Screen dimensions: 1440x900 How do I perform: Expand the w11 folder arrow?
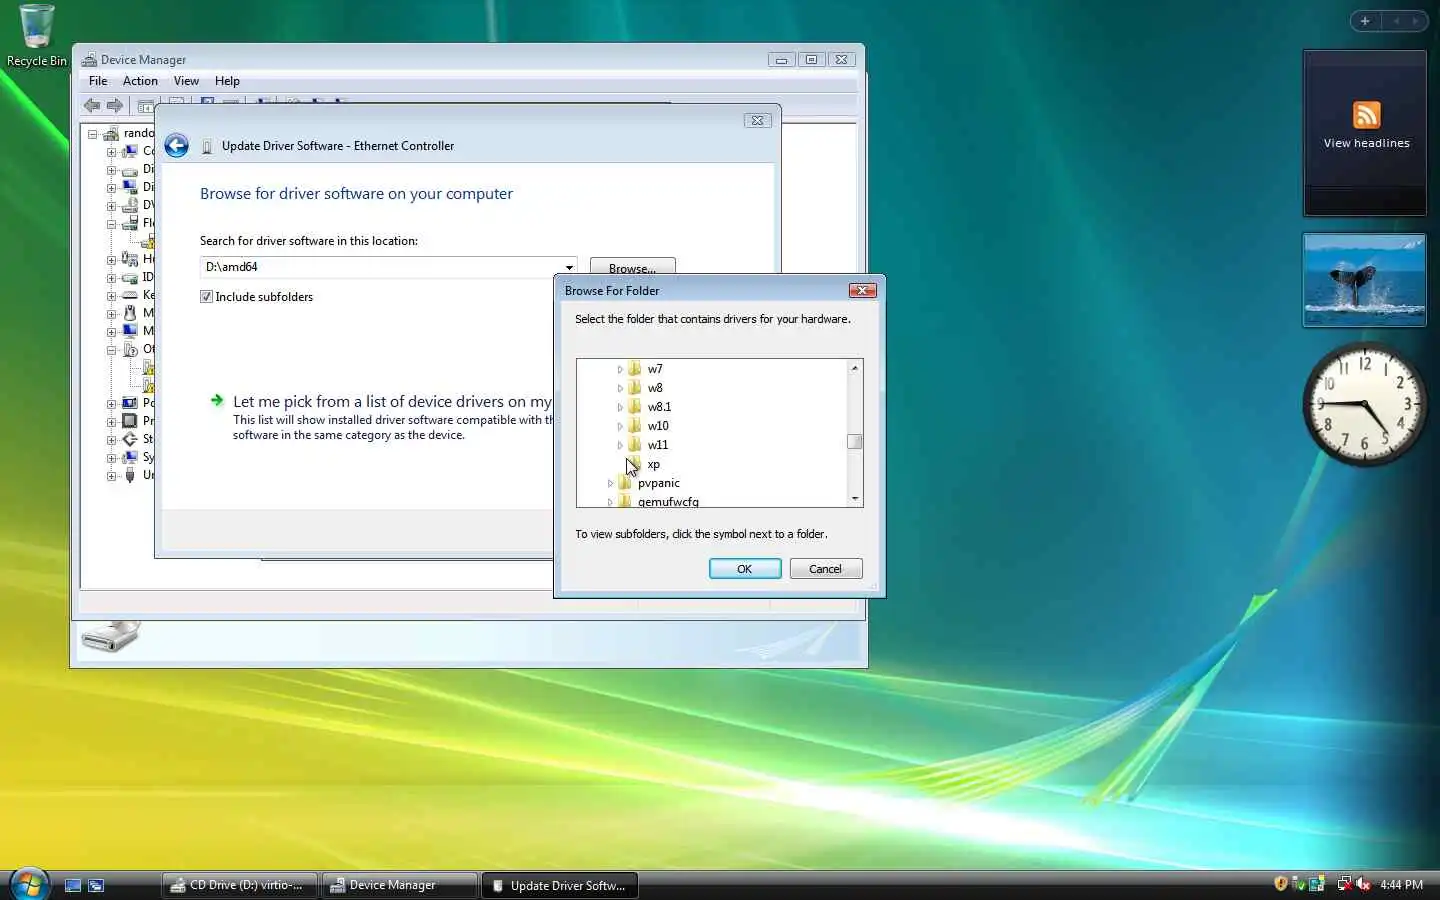(x=620, y=445)
